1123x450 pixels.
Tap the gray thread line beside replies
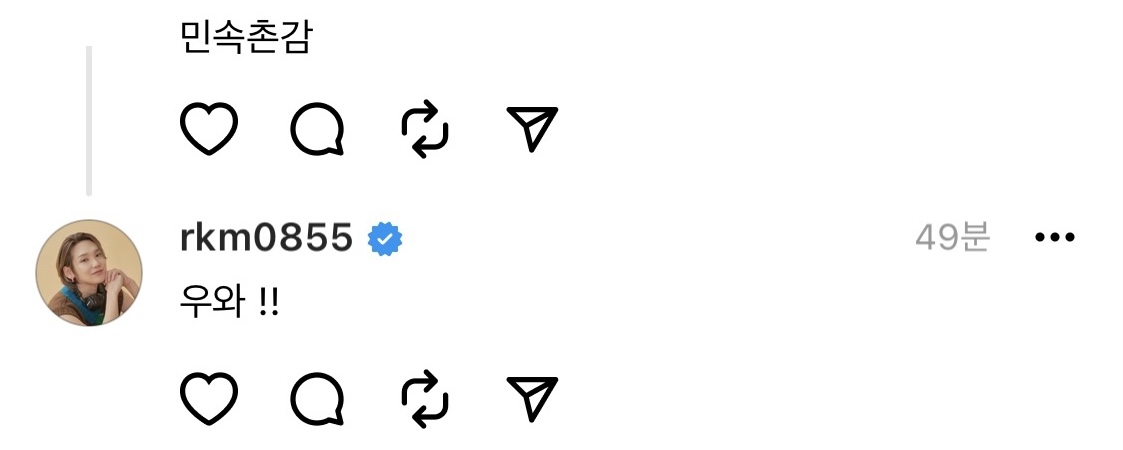pyautogui.click(x=89, y=120)
